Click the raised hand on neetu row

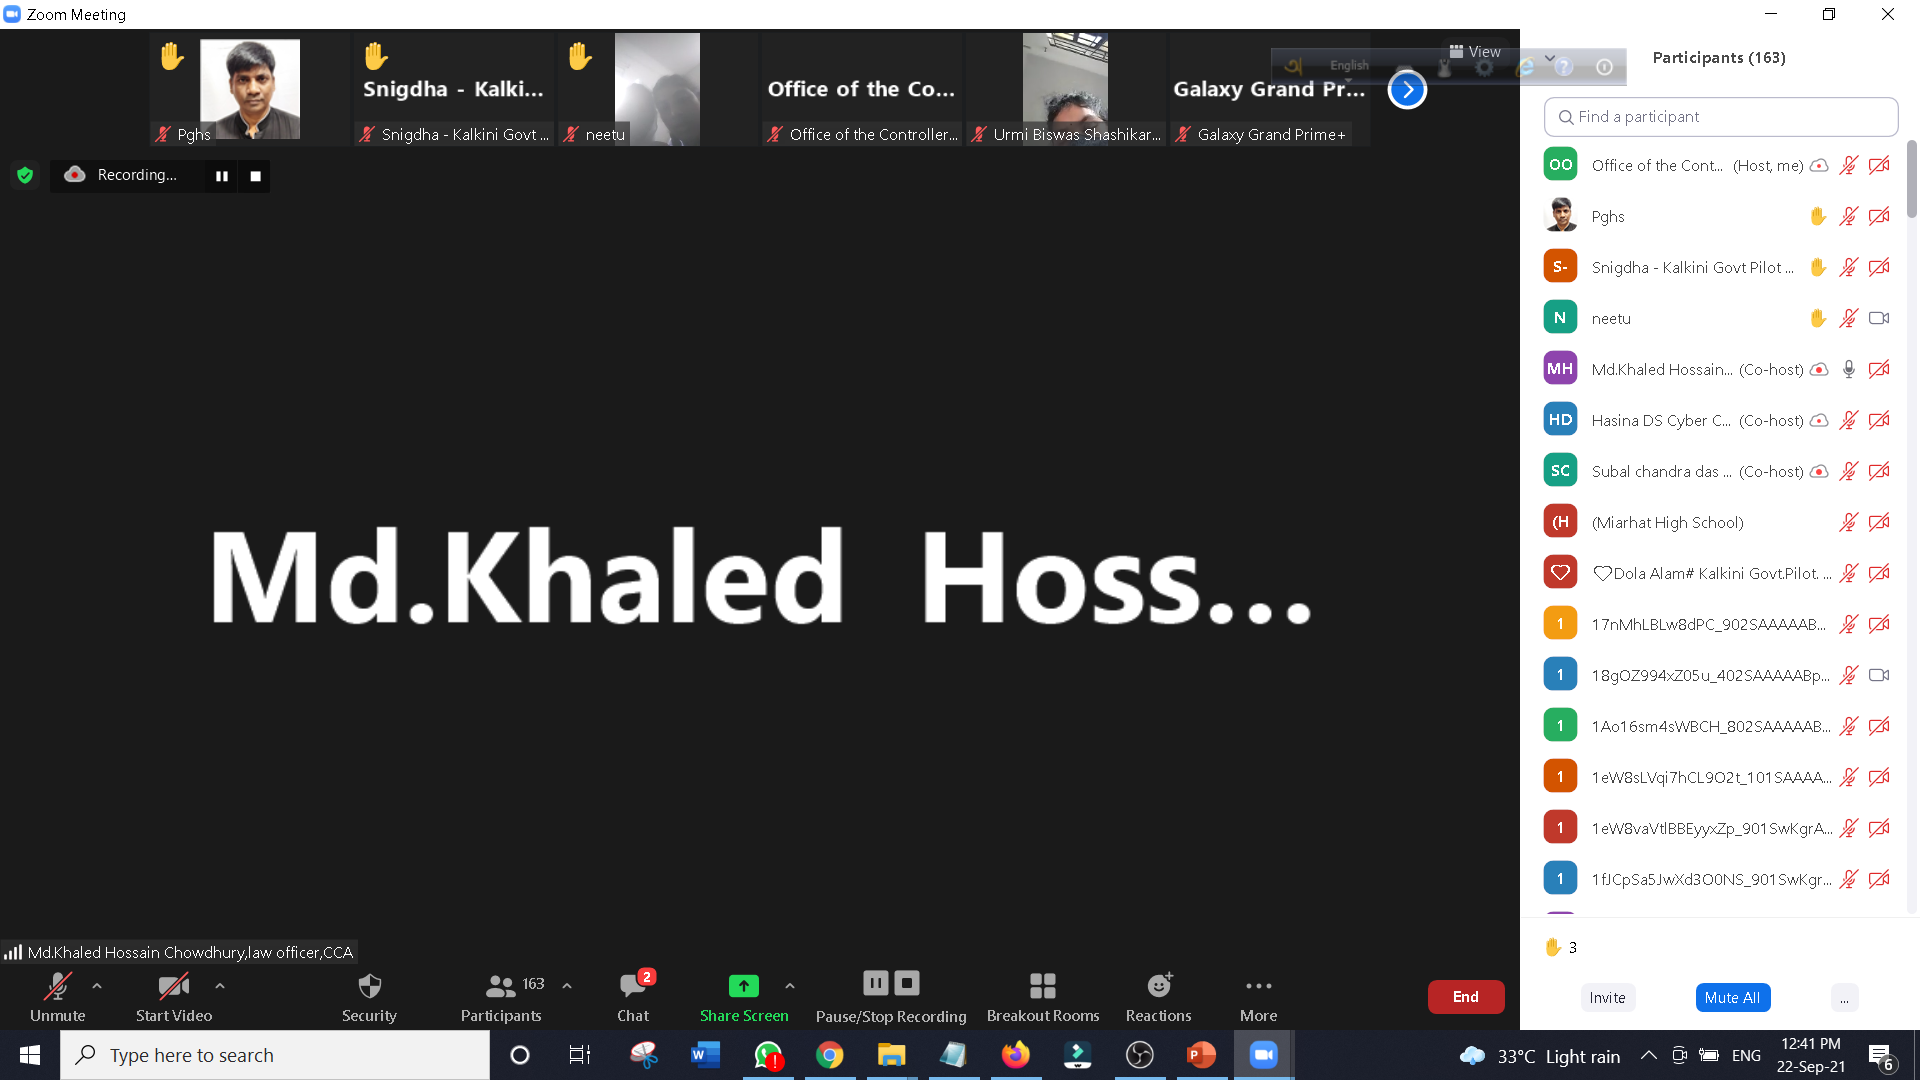pos(1818,318)
